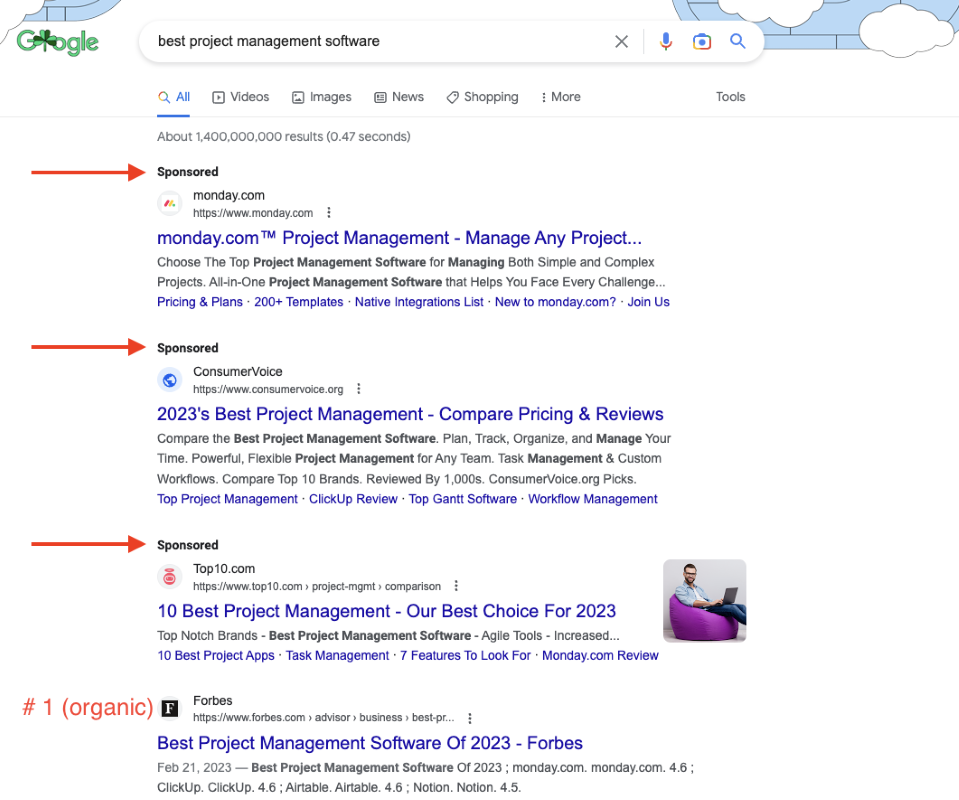This screenshot has height=800, width=959.
Task: Click the https://www.consumervoice.org URL text
Action: click(268, 389)
